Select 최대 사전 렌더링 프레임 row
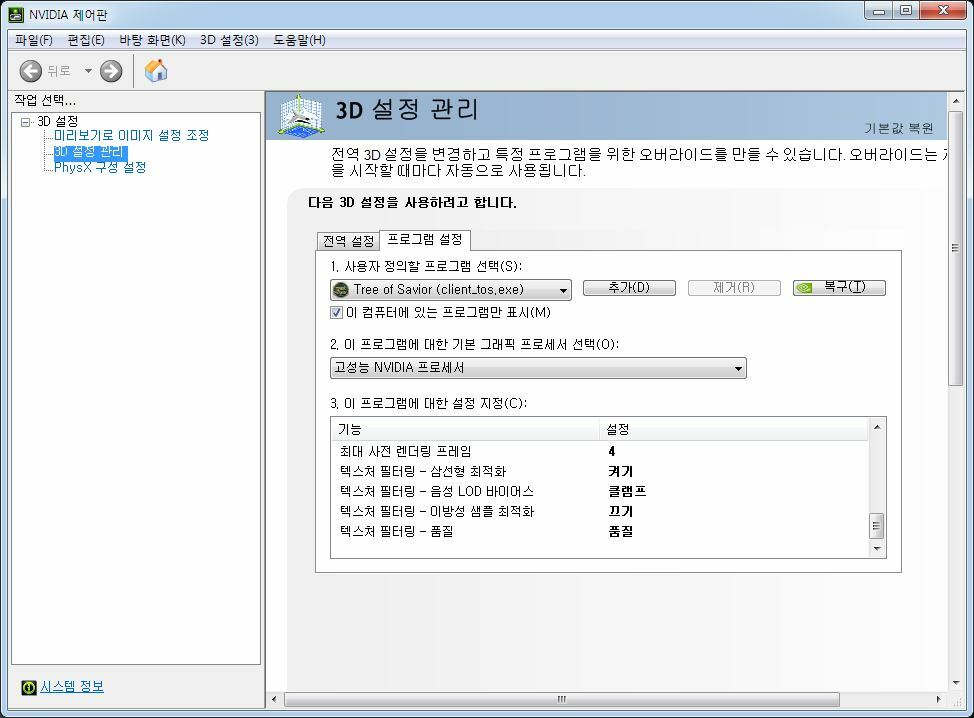The height and width of the screenshot is (718, 974). tap(599, 452)
